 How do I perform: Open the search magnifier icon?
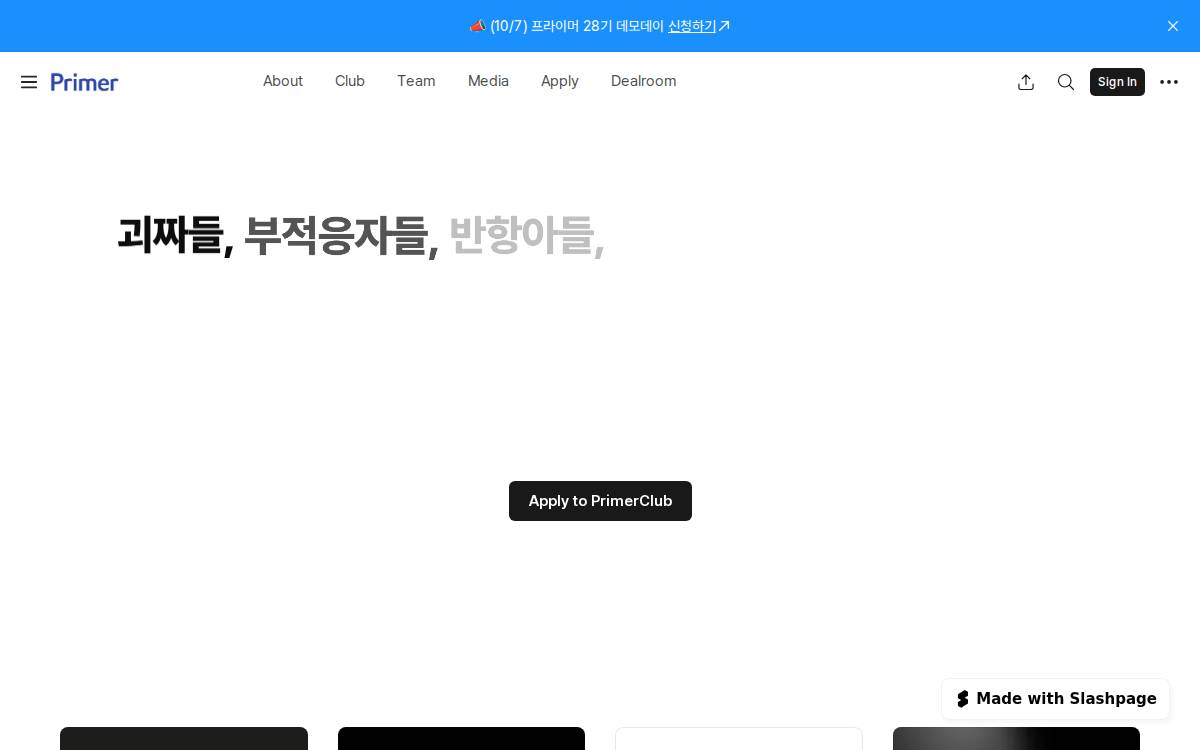click(x=1066, y=82)
